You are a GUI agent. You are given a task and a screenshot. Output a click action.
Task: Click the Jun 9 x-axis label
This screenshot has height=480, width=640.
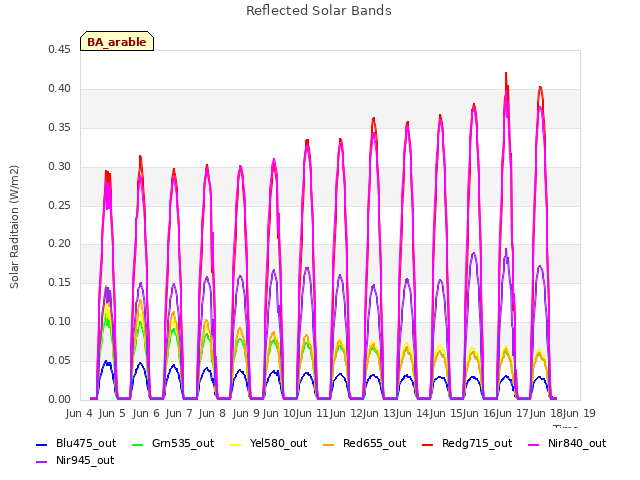[x=246, y=413]
